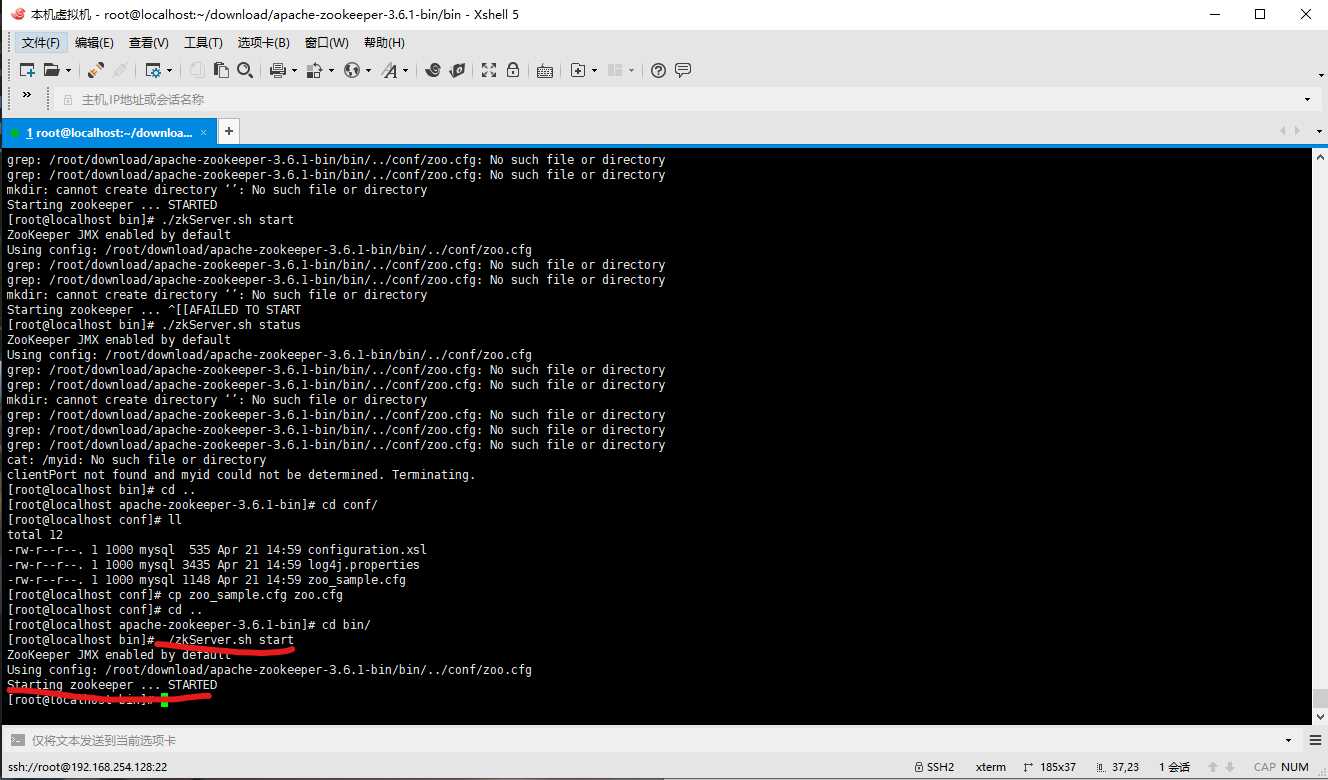Close the root@localhost session tab
This screenshot has height=780, width=1328.
[204, 132]
